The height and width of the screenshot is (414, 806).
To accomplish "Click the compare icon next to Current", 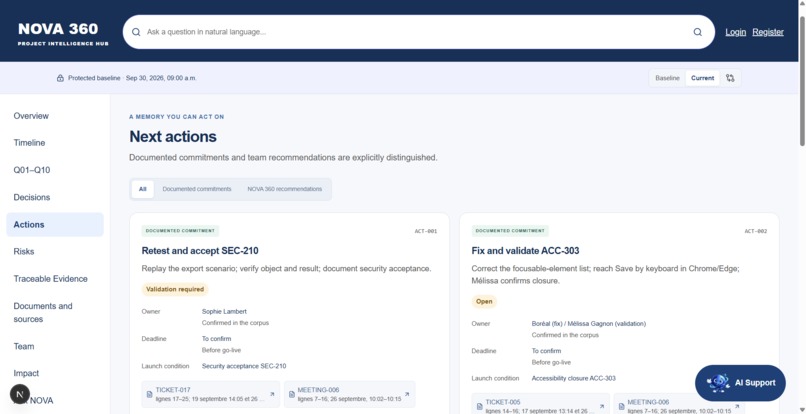I will click(730, 78).
